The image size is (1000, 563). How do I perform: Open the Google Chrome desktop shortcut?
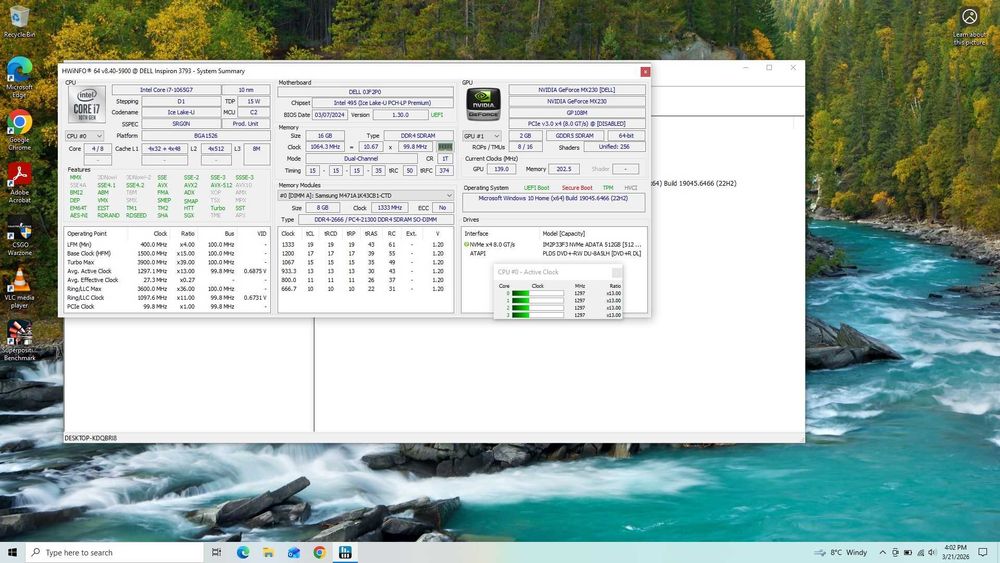point(19,130)
